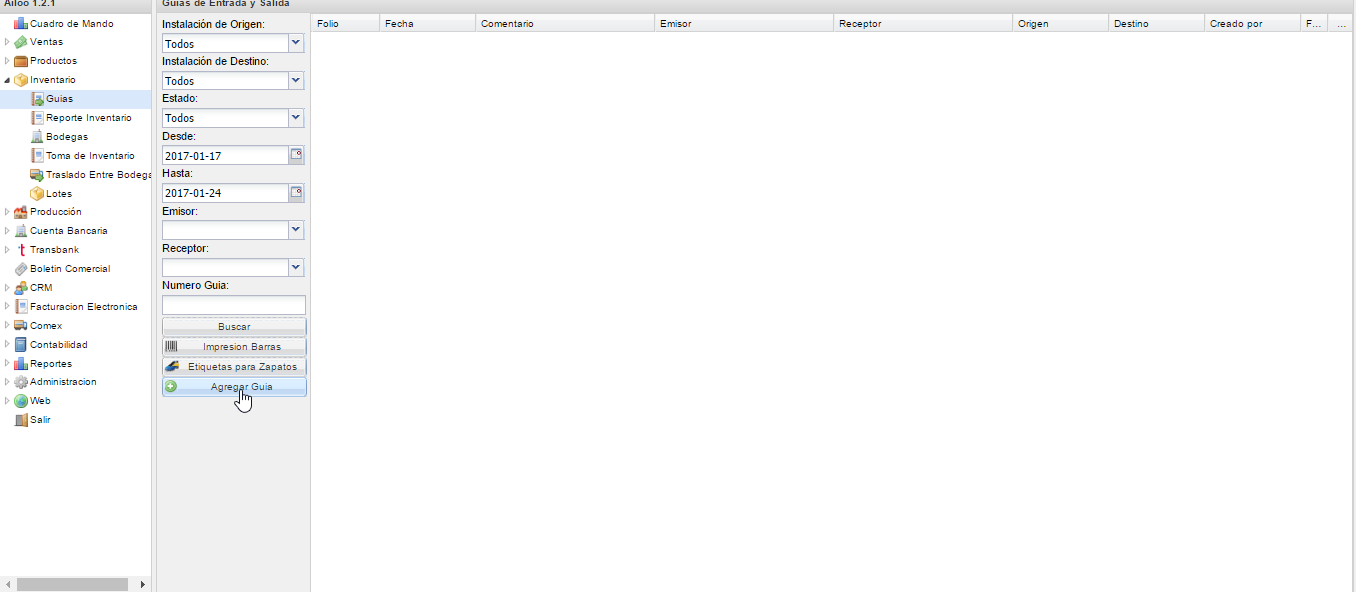Viewport: 1356px width, 592px height.
Task: Click the Facturacion Electronica icon
Action: pos(21,307)
